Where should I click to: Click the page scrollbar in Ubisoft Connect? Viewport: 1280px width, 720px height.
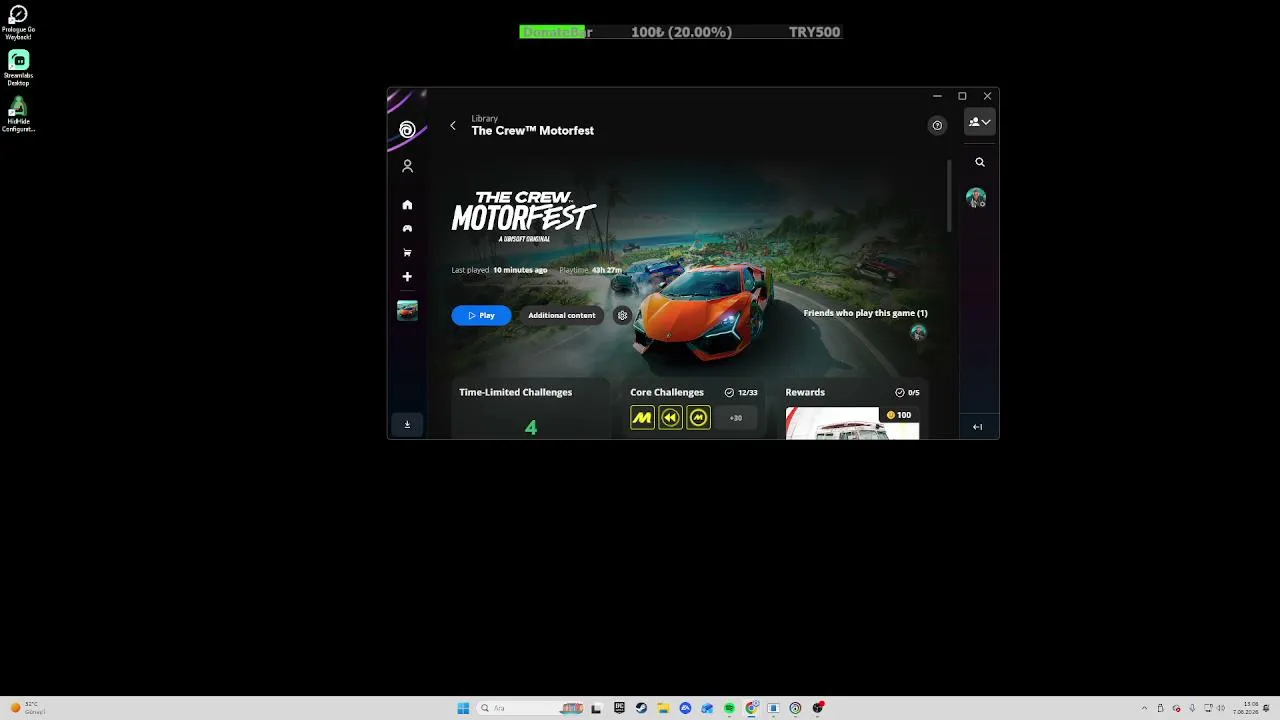(949, 198)
